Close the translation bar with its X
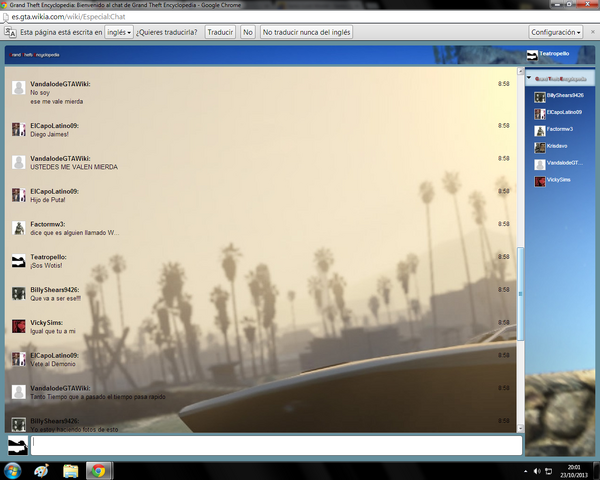 click(x=593, y=32)
